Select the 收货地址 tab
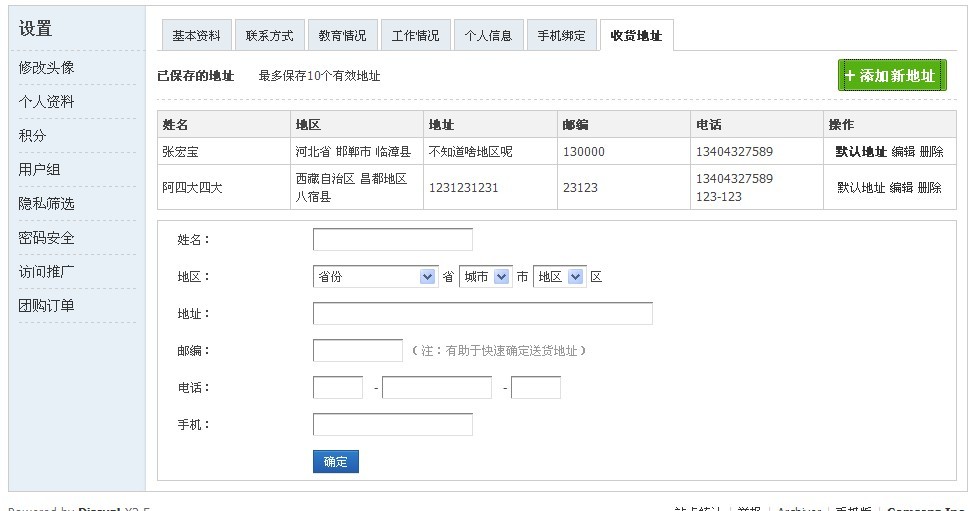The height and width of the screenshot is (511, 974). 636,35
